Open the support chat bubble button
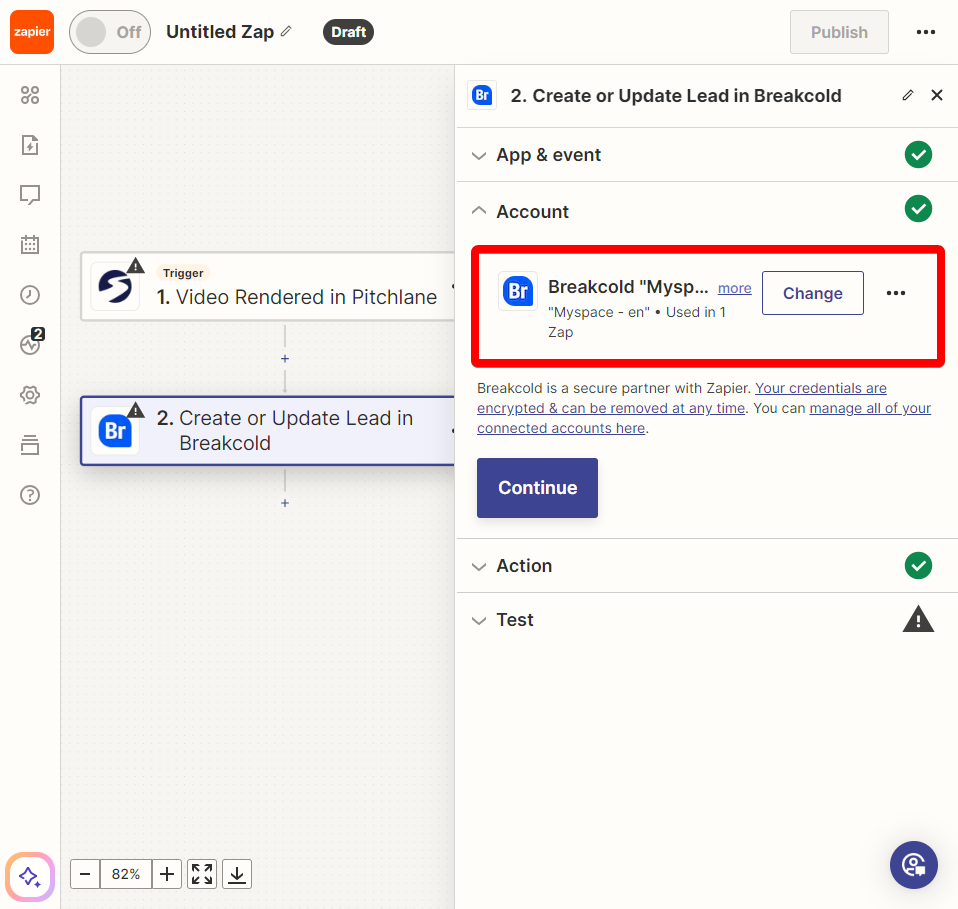Screen dimensions: 958x909 913,865
